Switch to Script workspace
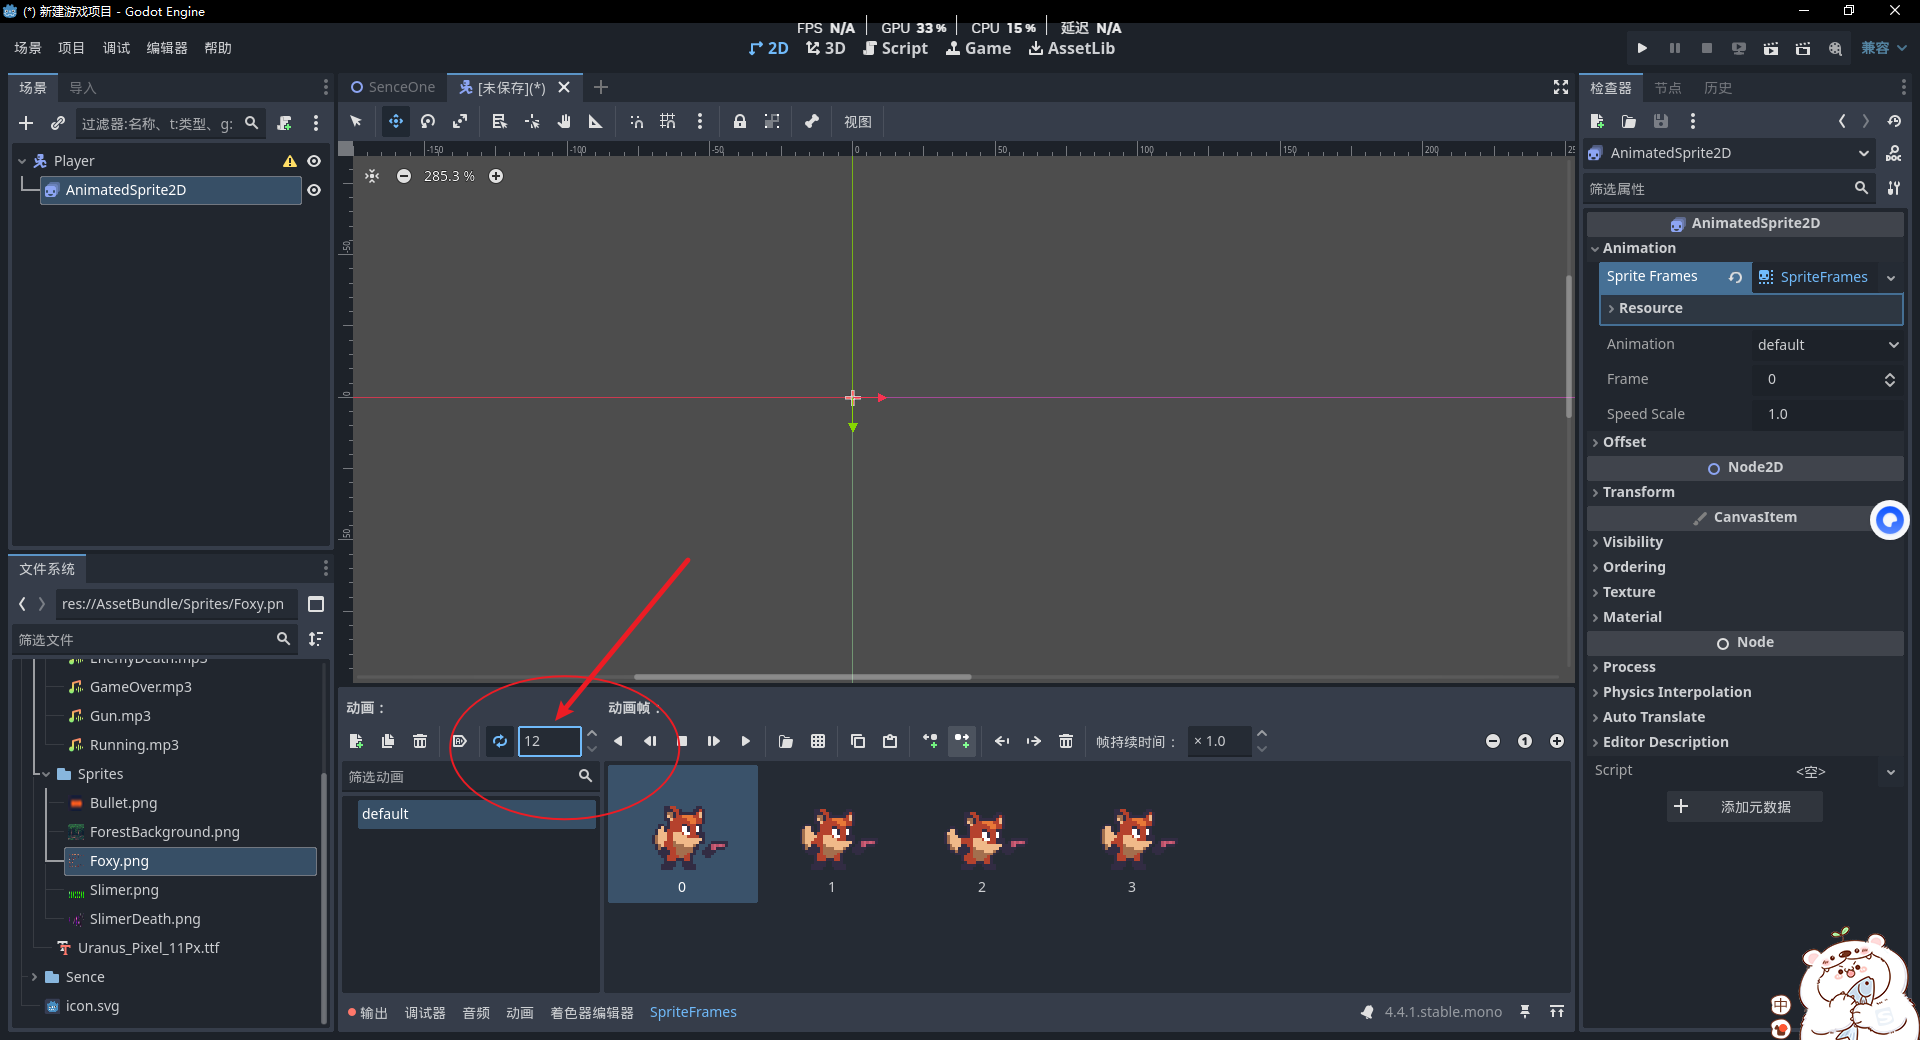This screenshot has height=1040, width=1920. click(895, 48)
